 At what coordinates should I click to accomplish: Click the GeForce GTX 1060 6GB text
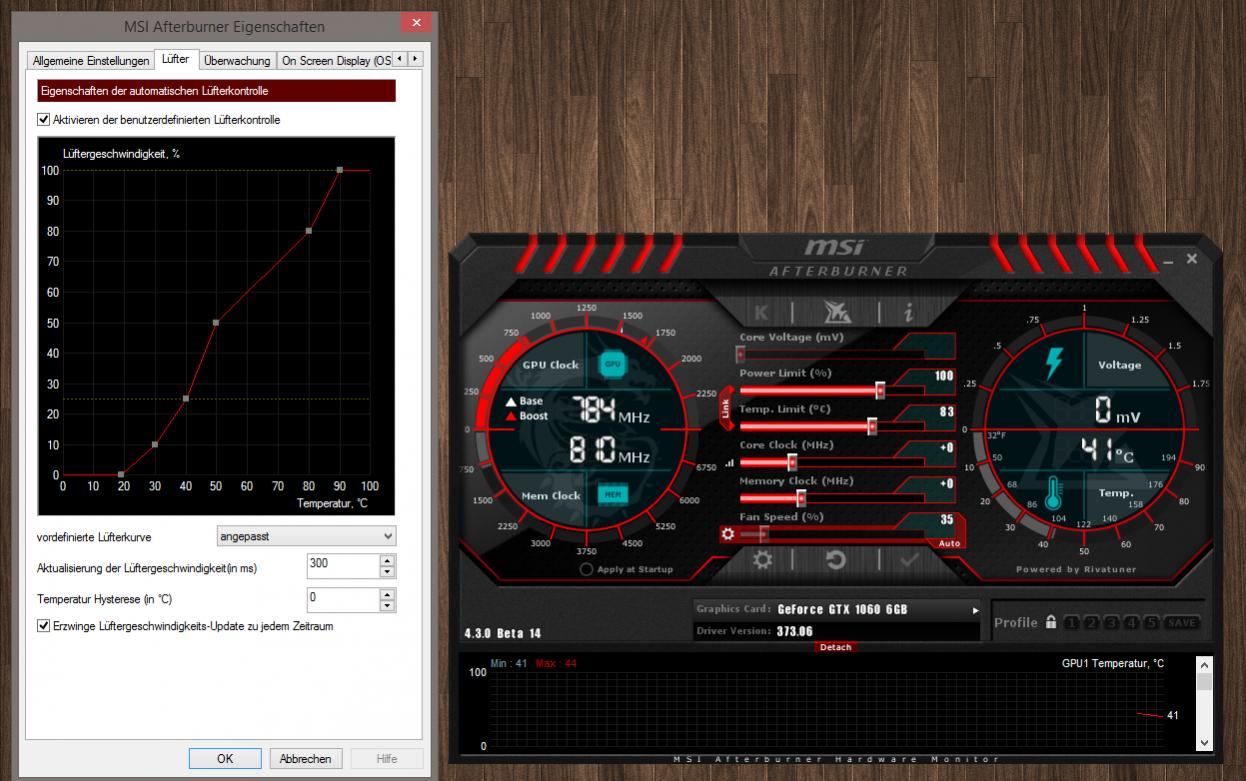(x=842, y=609)
